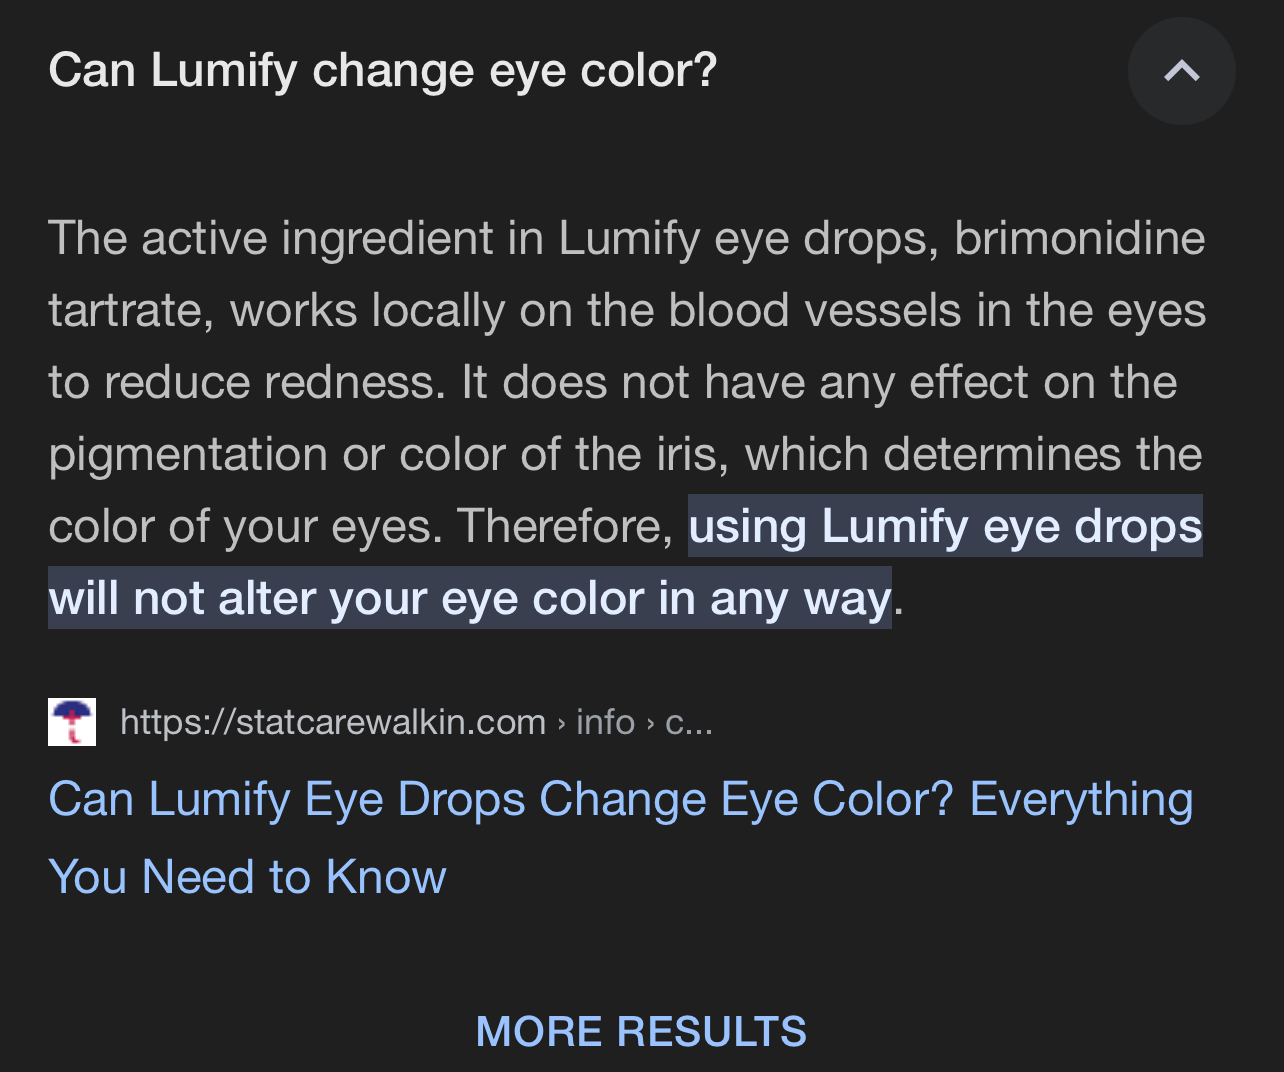Click the word 'iris,' in the answer

tap(693, 454)
